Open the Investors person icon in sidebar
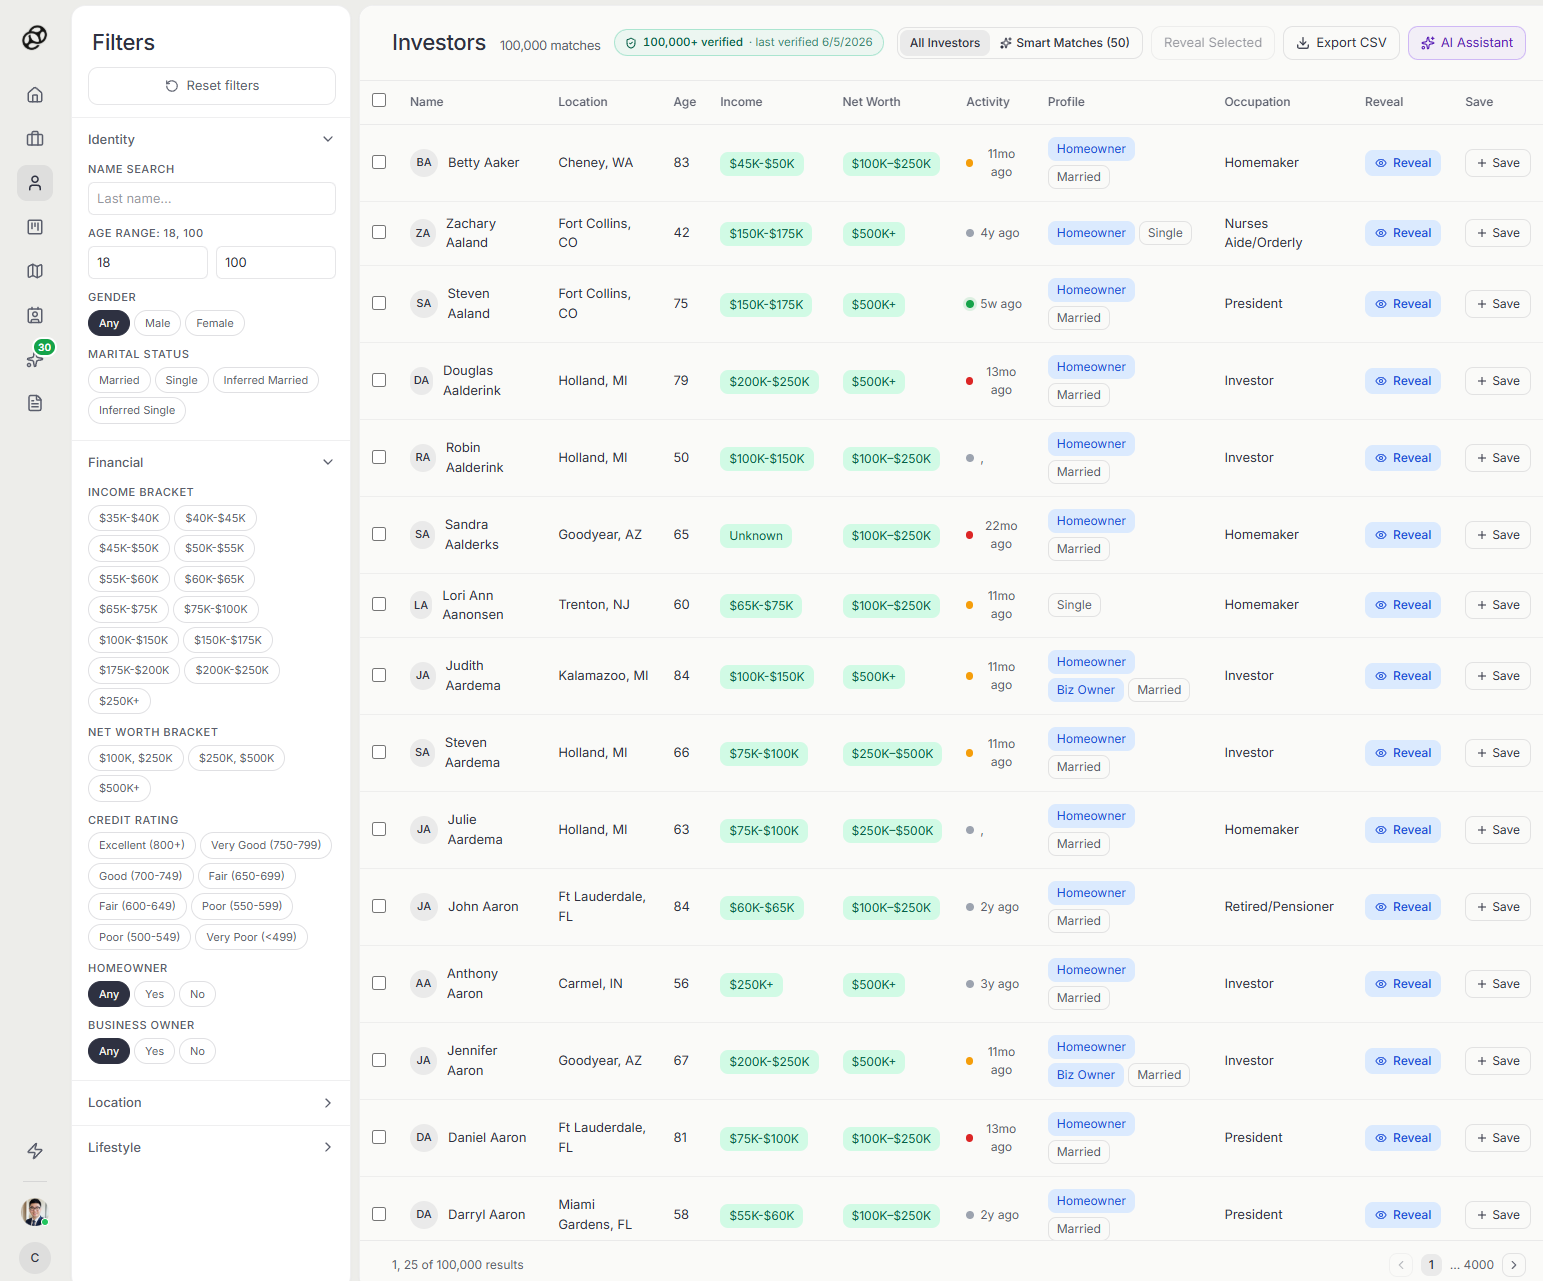This screenshot has width=1543, height=1281. pyautogui.click(x=35, y=183)
